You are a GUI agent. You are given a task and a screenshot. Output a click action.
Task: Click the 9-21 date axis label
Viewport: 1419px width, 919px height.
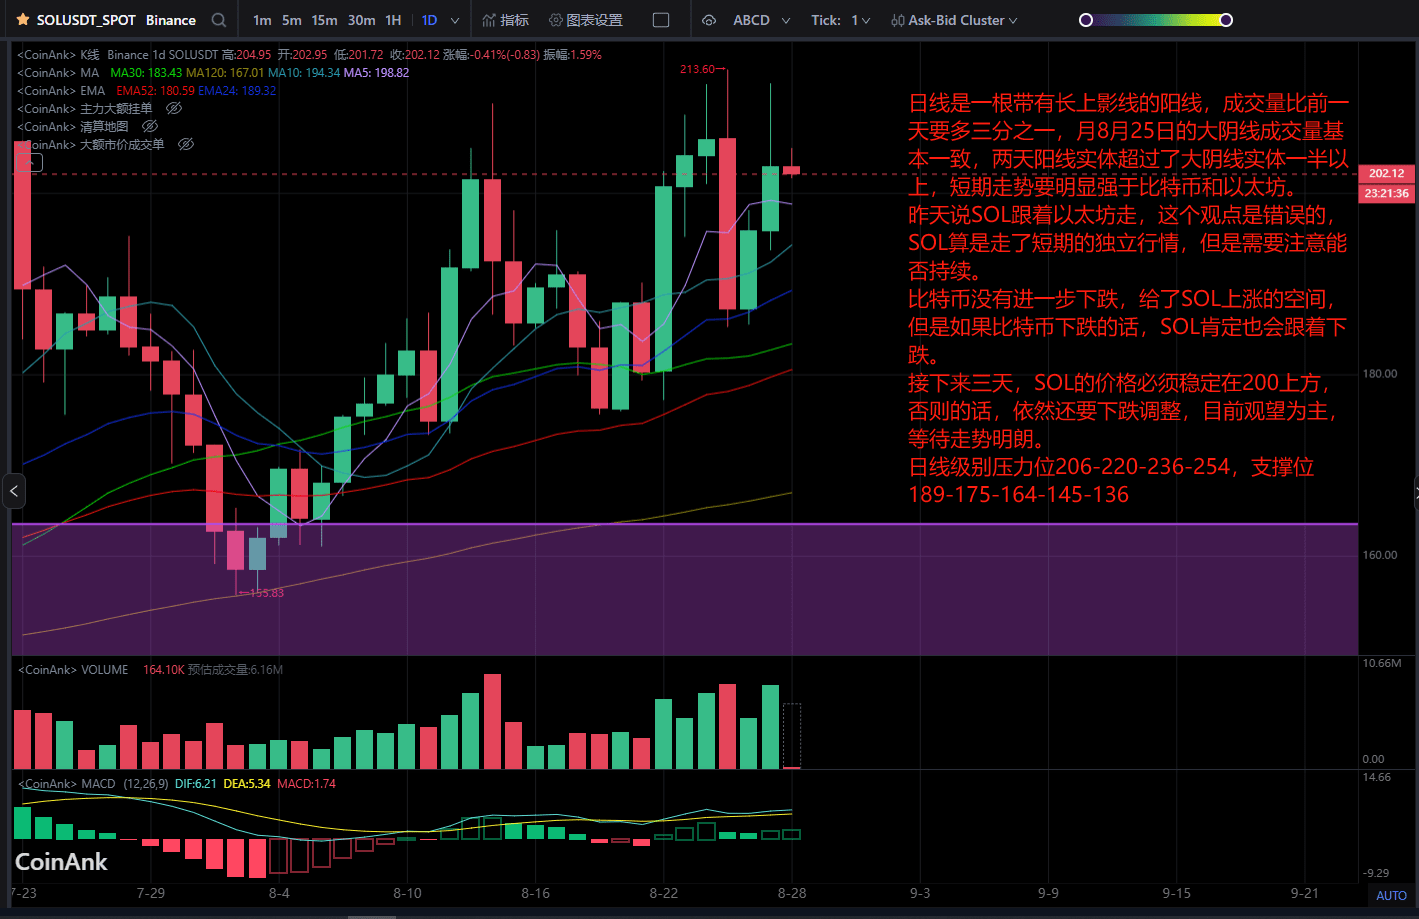click(x=1304, y=893)
